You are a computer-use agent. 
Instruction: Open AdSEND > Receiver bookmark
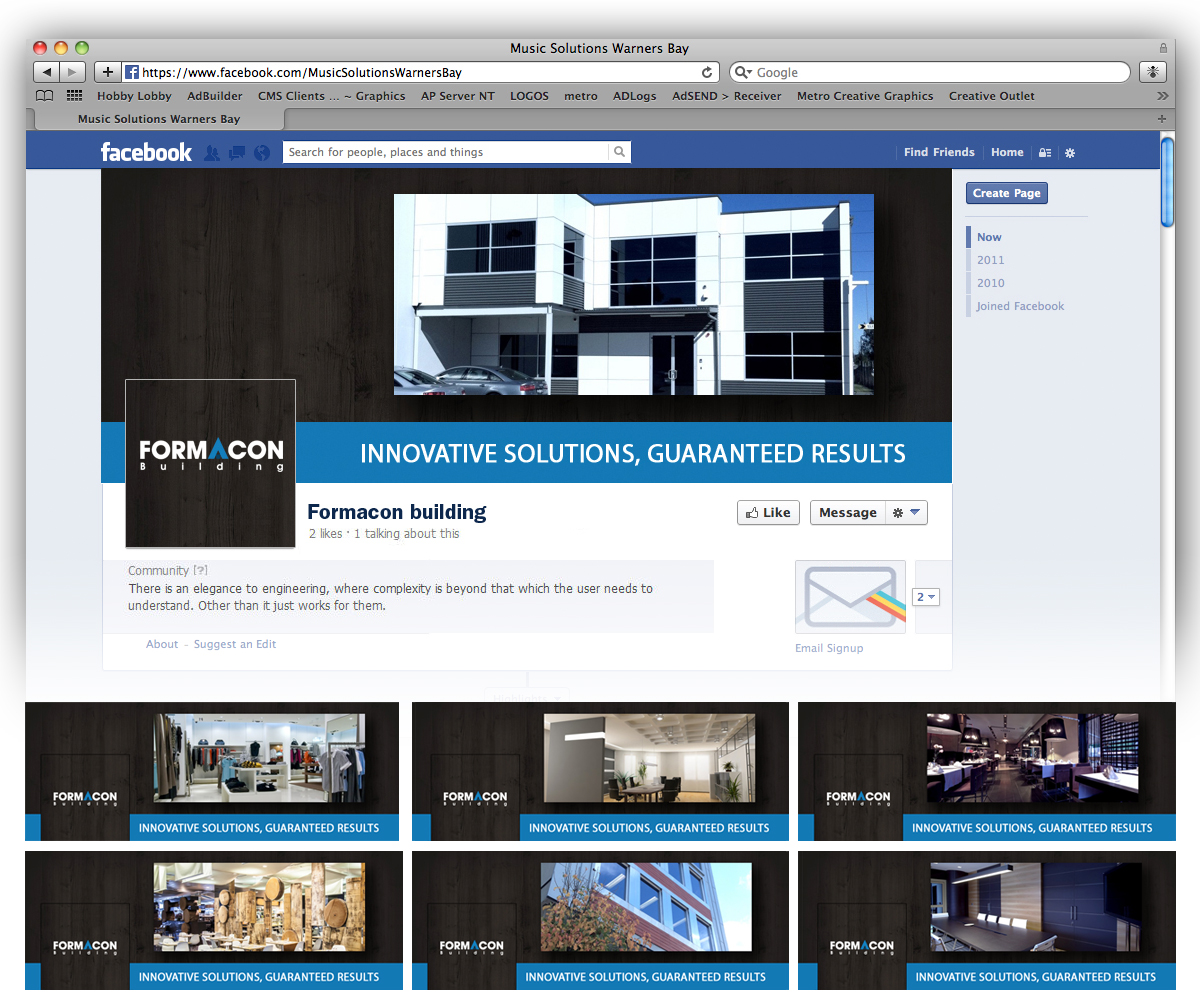click(727, 96)
